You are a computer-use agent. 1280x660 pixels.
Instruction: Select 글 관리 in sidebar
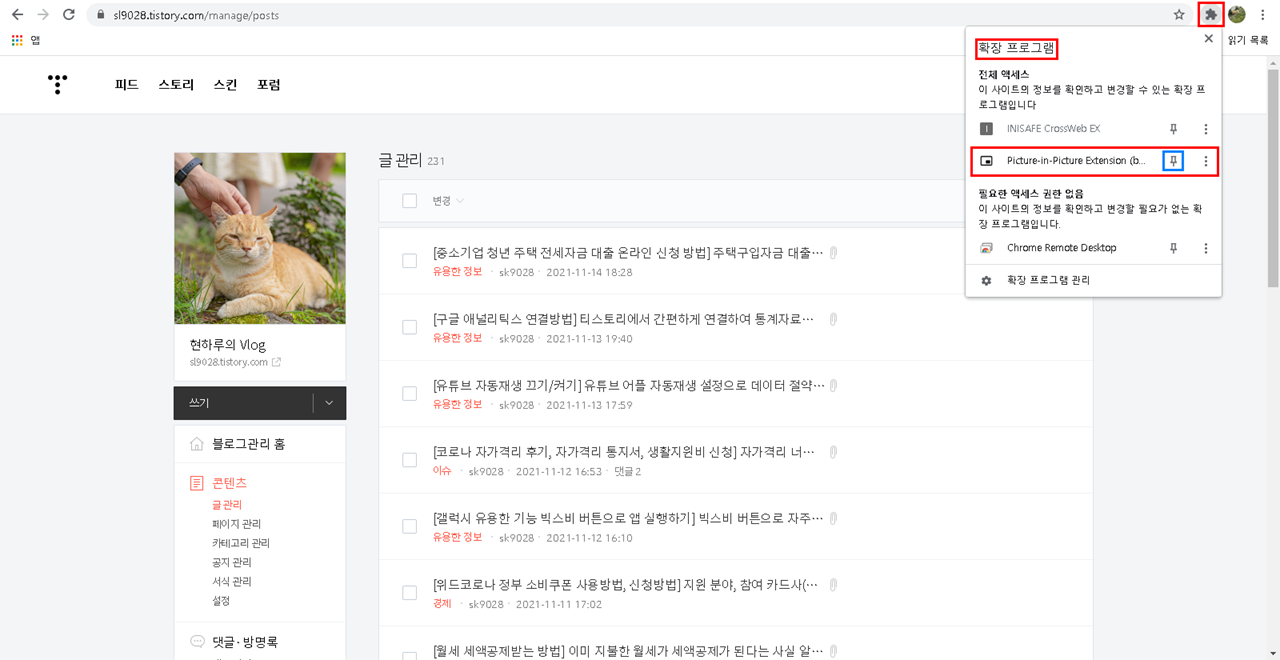point(227,505)
